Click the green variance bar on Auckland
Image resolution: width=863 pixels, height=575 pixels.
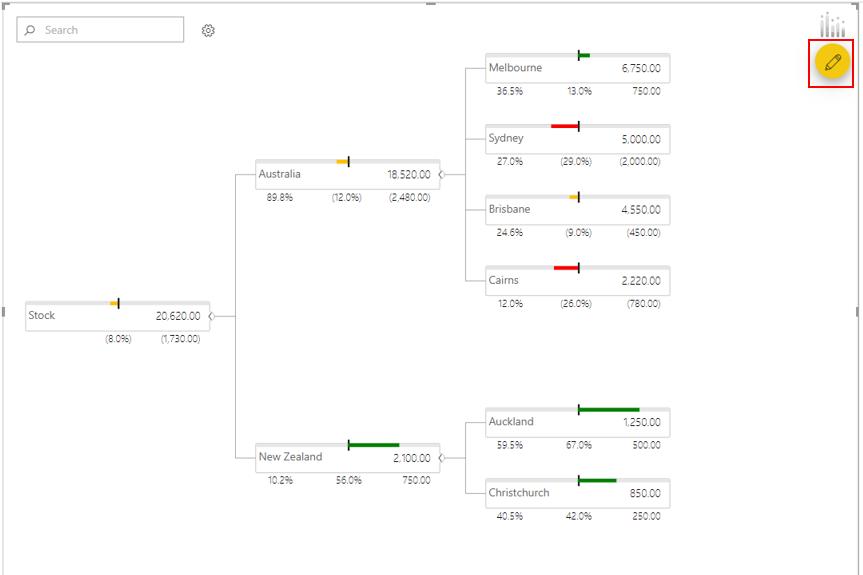pyautogui.click(x=609, y=409)
